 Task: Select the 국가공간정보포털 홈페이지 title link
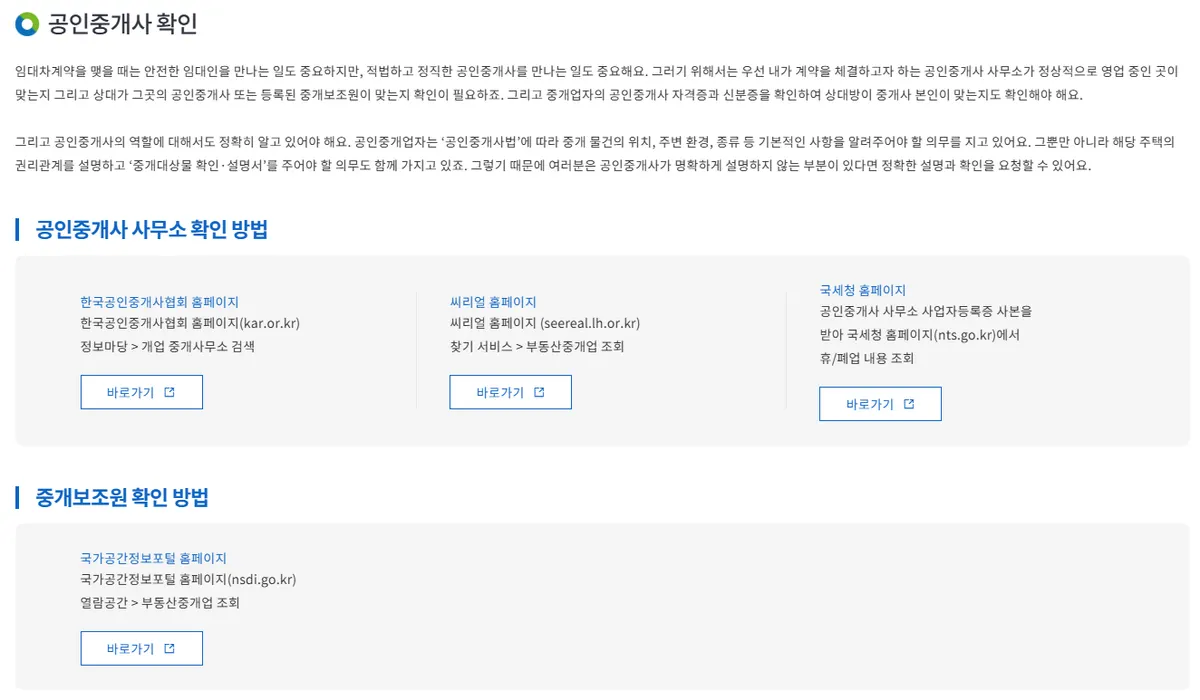[x=153, y=557]
